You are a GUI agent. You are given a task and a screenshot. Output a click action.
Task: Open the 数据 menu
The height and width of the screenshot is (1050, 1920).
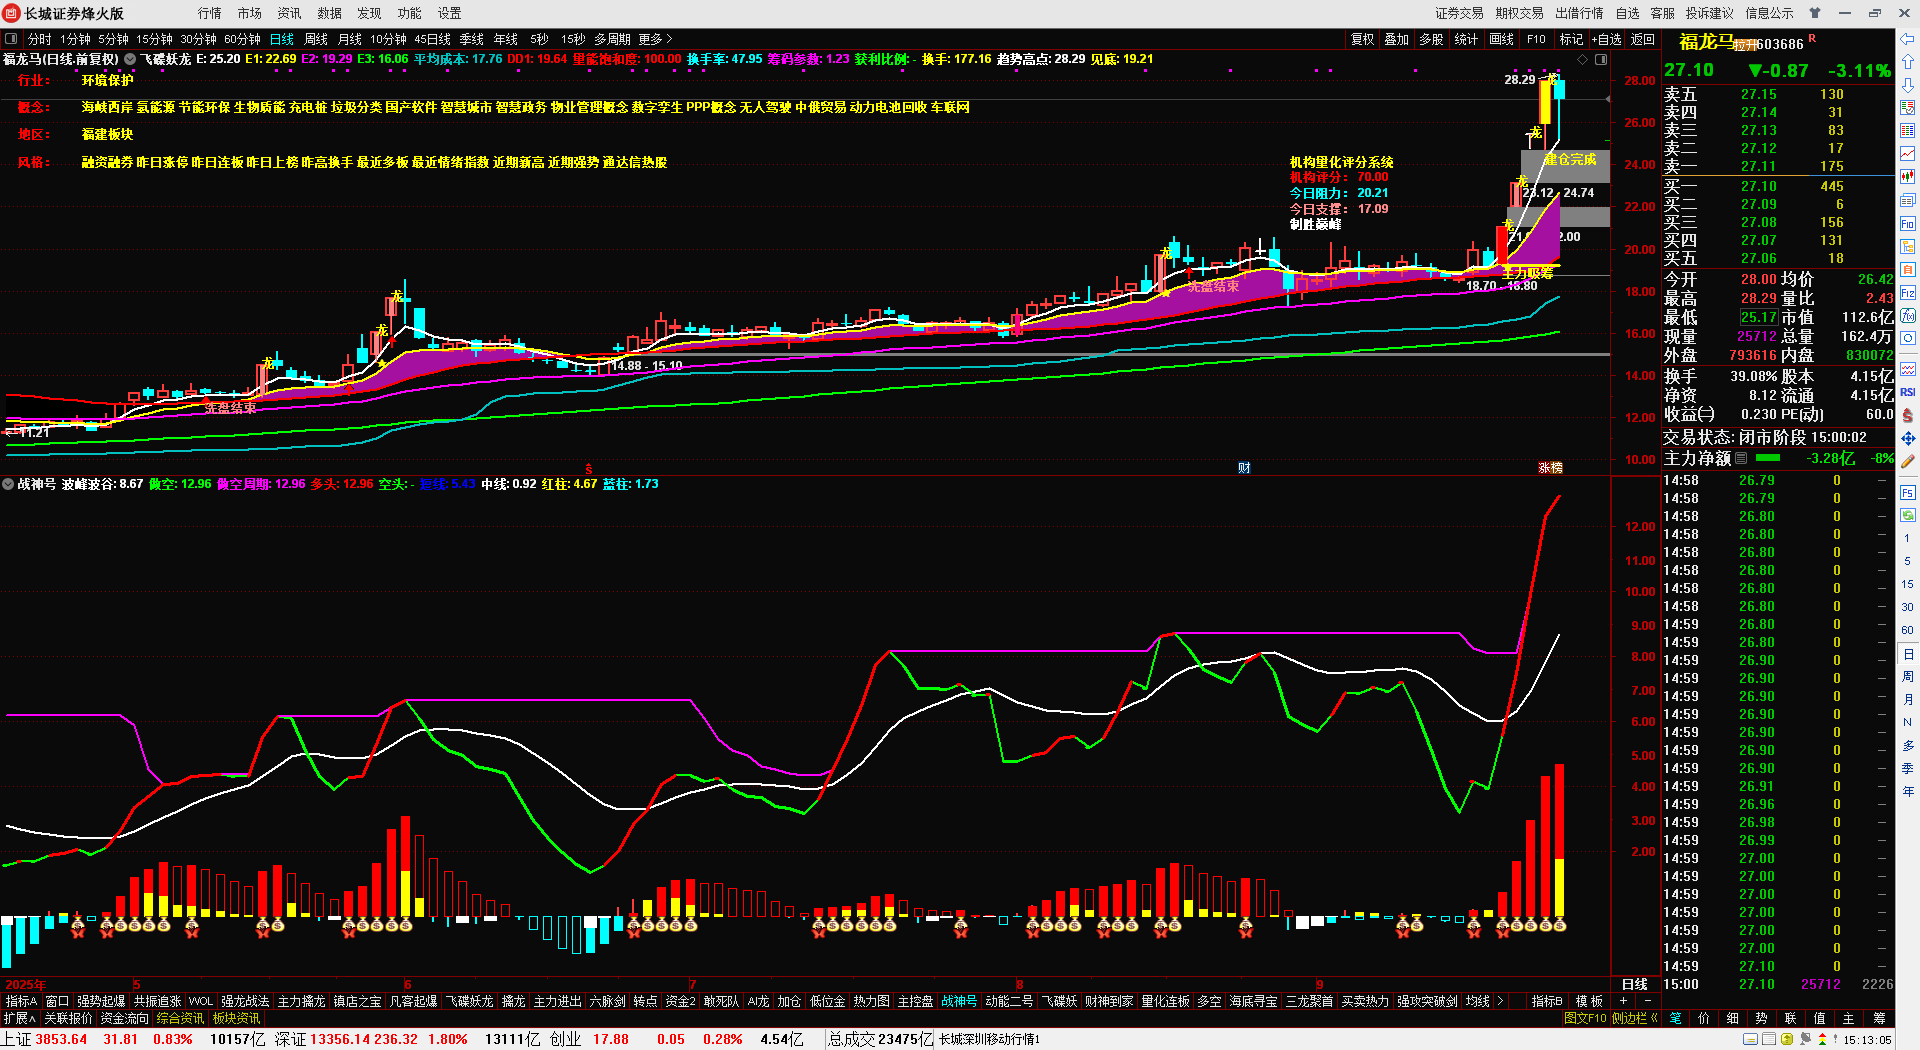point(330,13)
